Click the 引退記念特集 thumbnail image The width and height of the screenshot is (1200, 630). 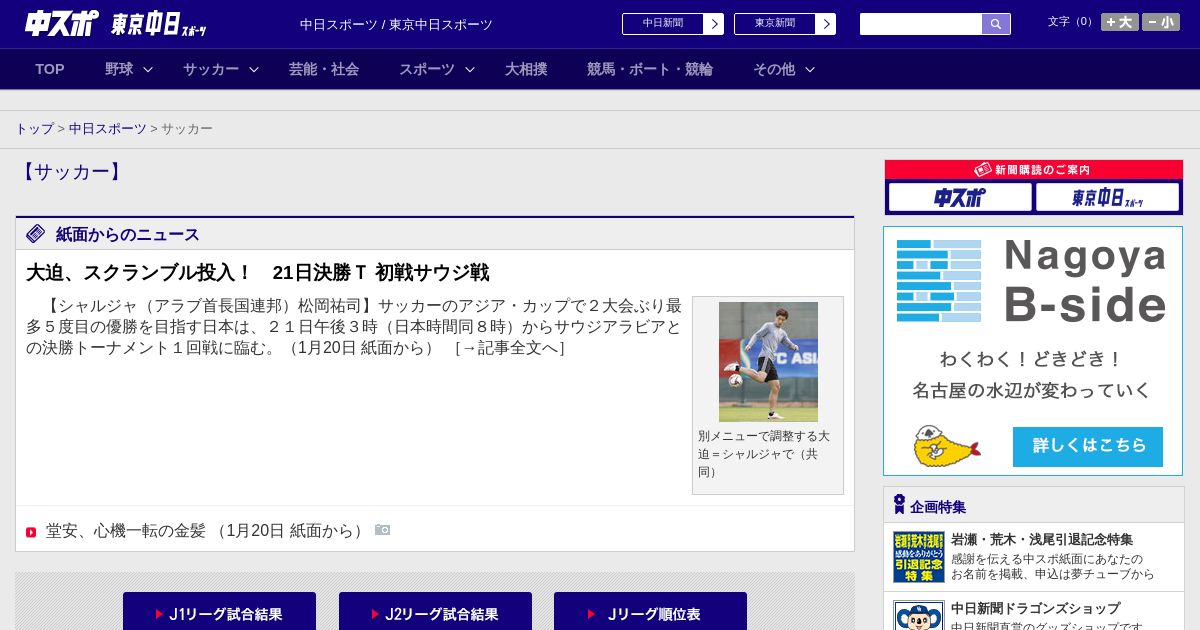(x=919, y=557)
